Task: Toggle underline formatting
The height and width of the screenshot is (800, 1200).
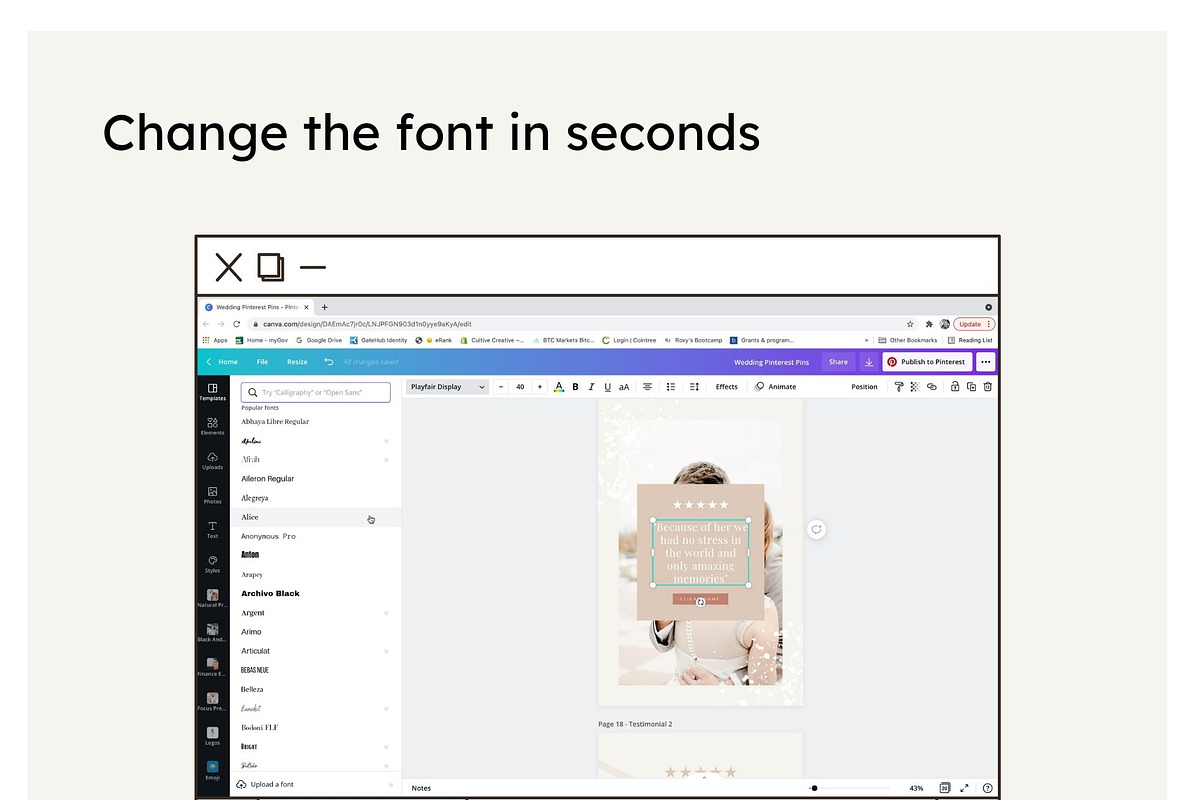Action: (607, 387)
